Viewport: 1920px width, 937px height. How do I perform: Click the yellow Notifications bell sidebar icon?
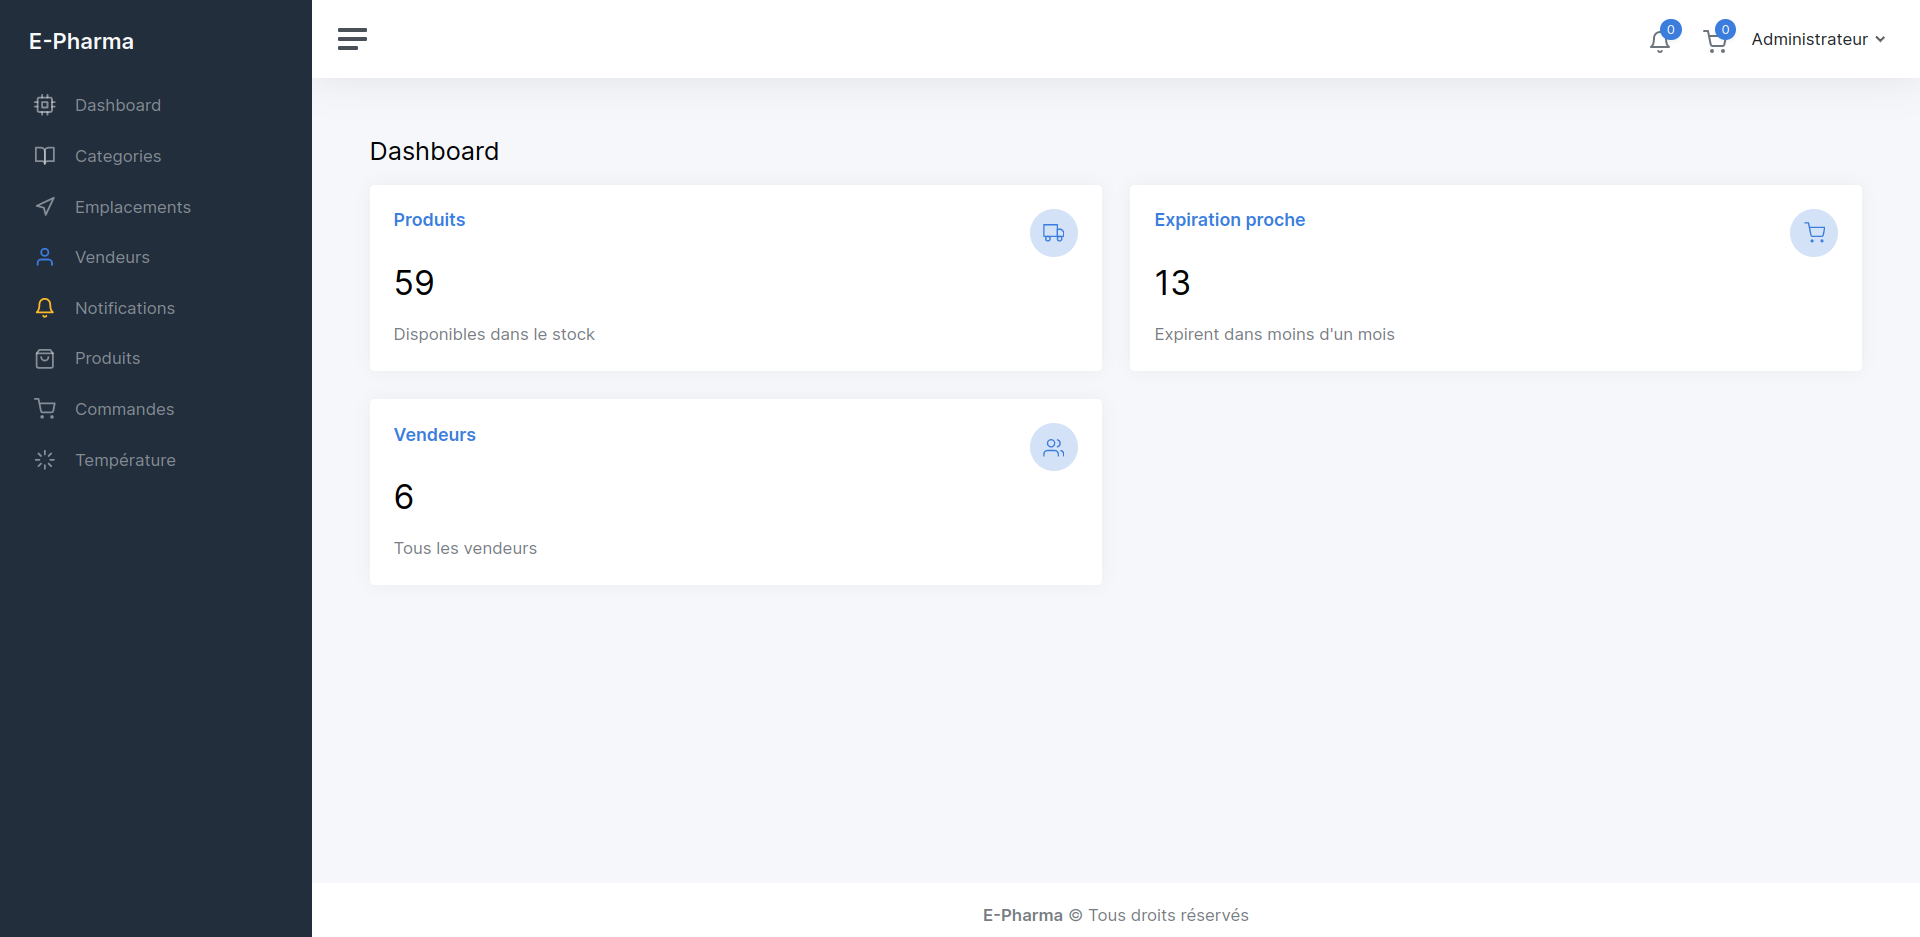pos(45,308)
